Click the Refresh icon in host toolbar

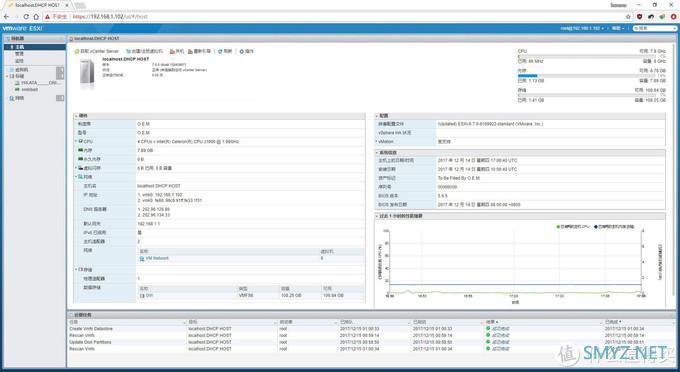point(220,51)
